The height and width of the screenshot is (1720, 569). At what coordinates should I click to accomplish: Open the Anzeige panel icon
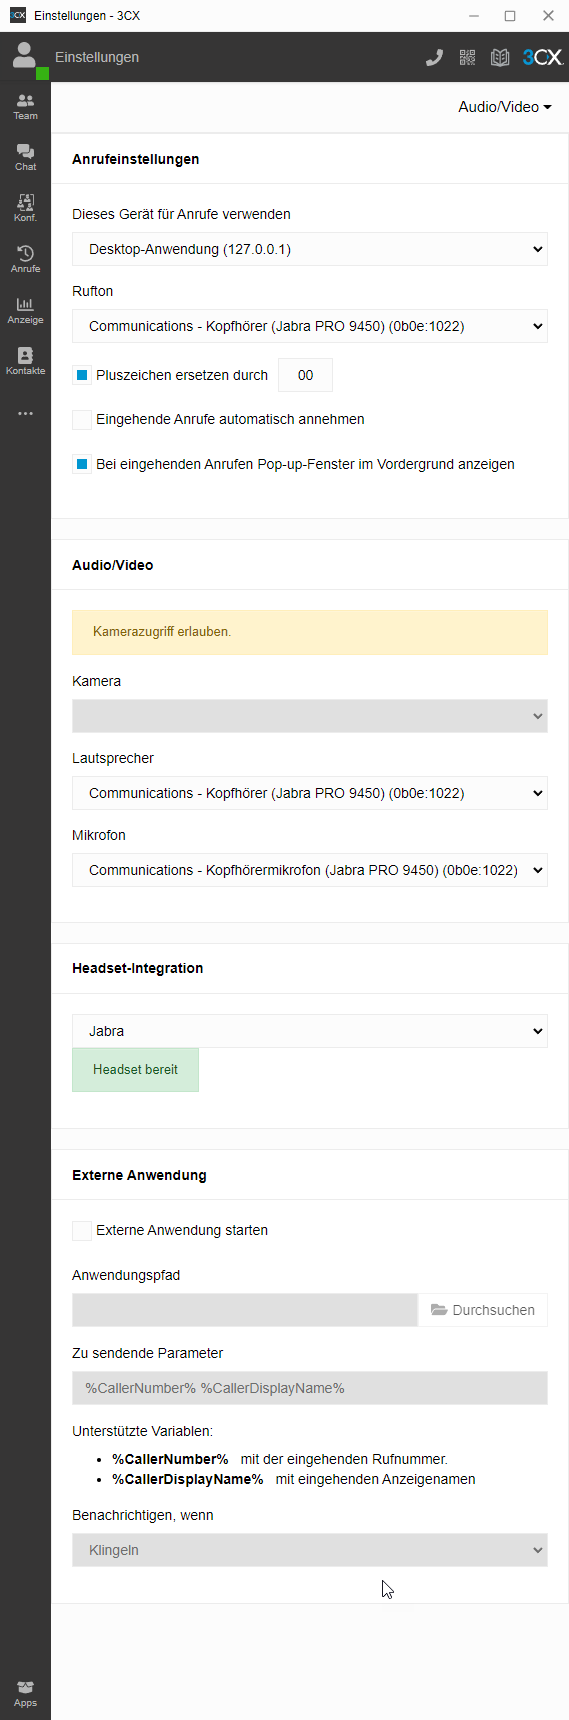pyautogui.click(x=25, y=310)
